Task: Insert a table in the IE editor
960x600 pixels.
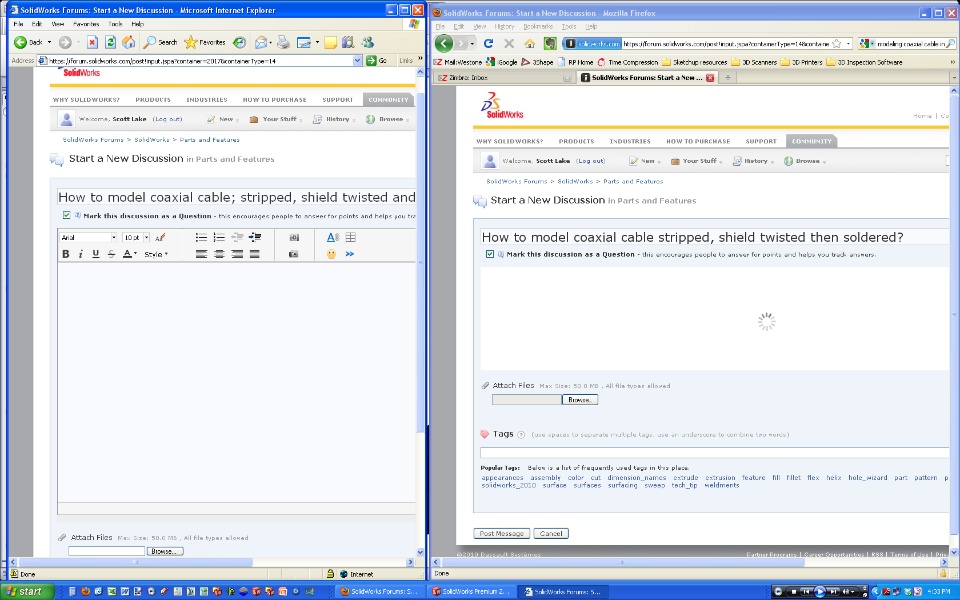Action: [x=351, y=238]
